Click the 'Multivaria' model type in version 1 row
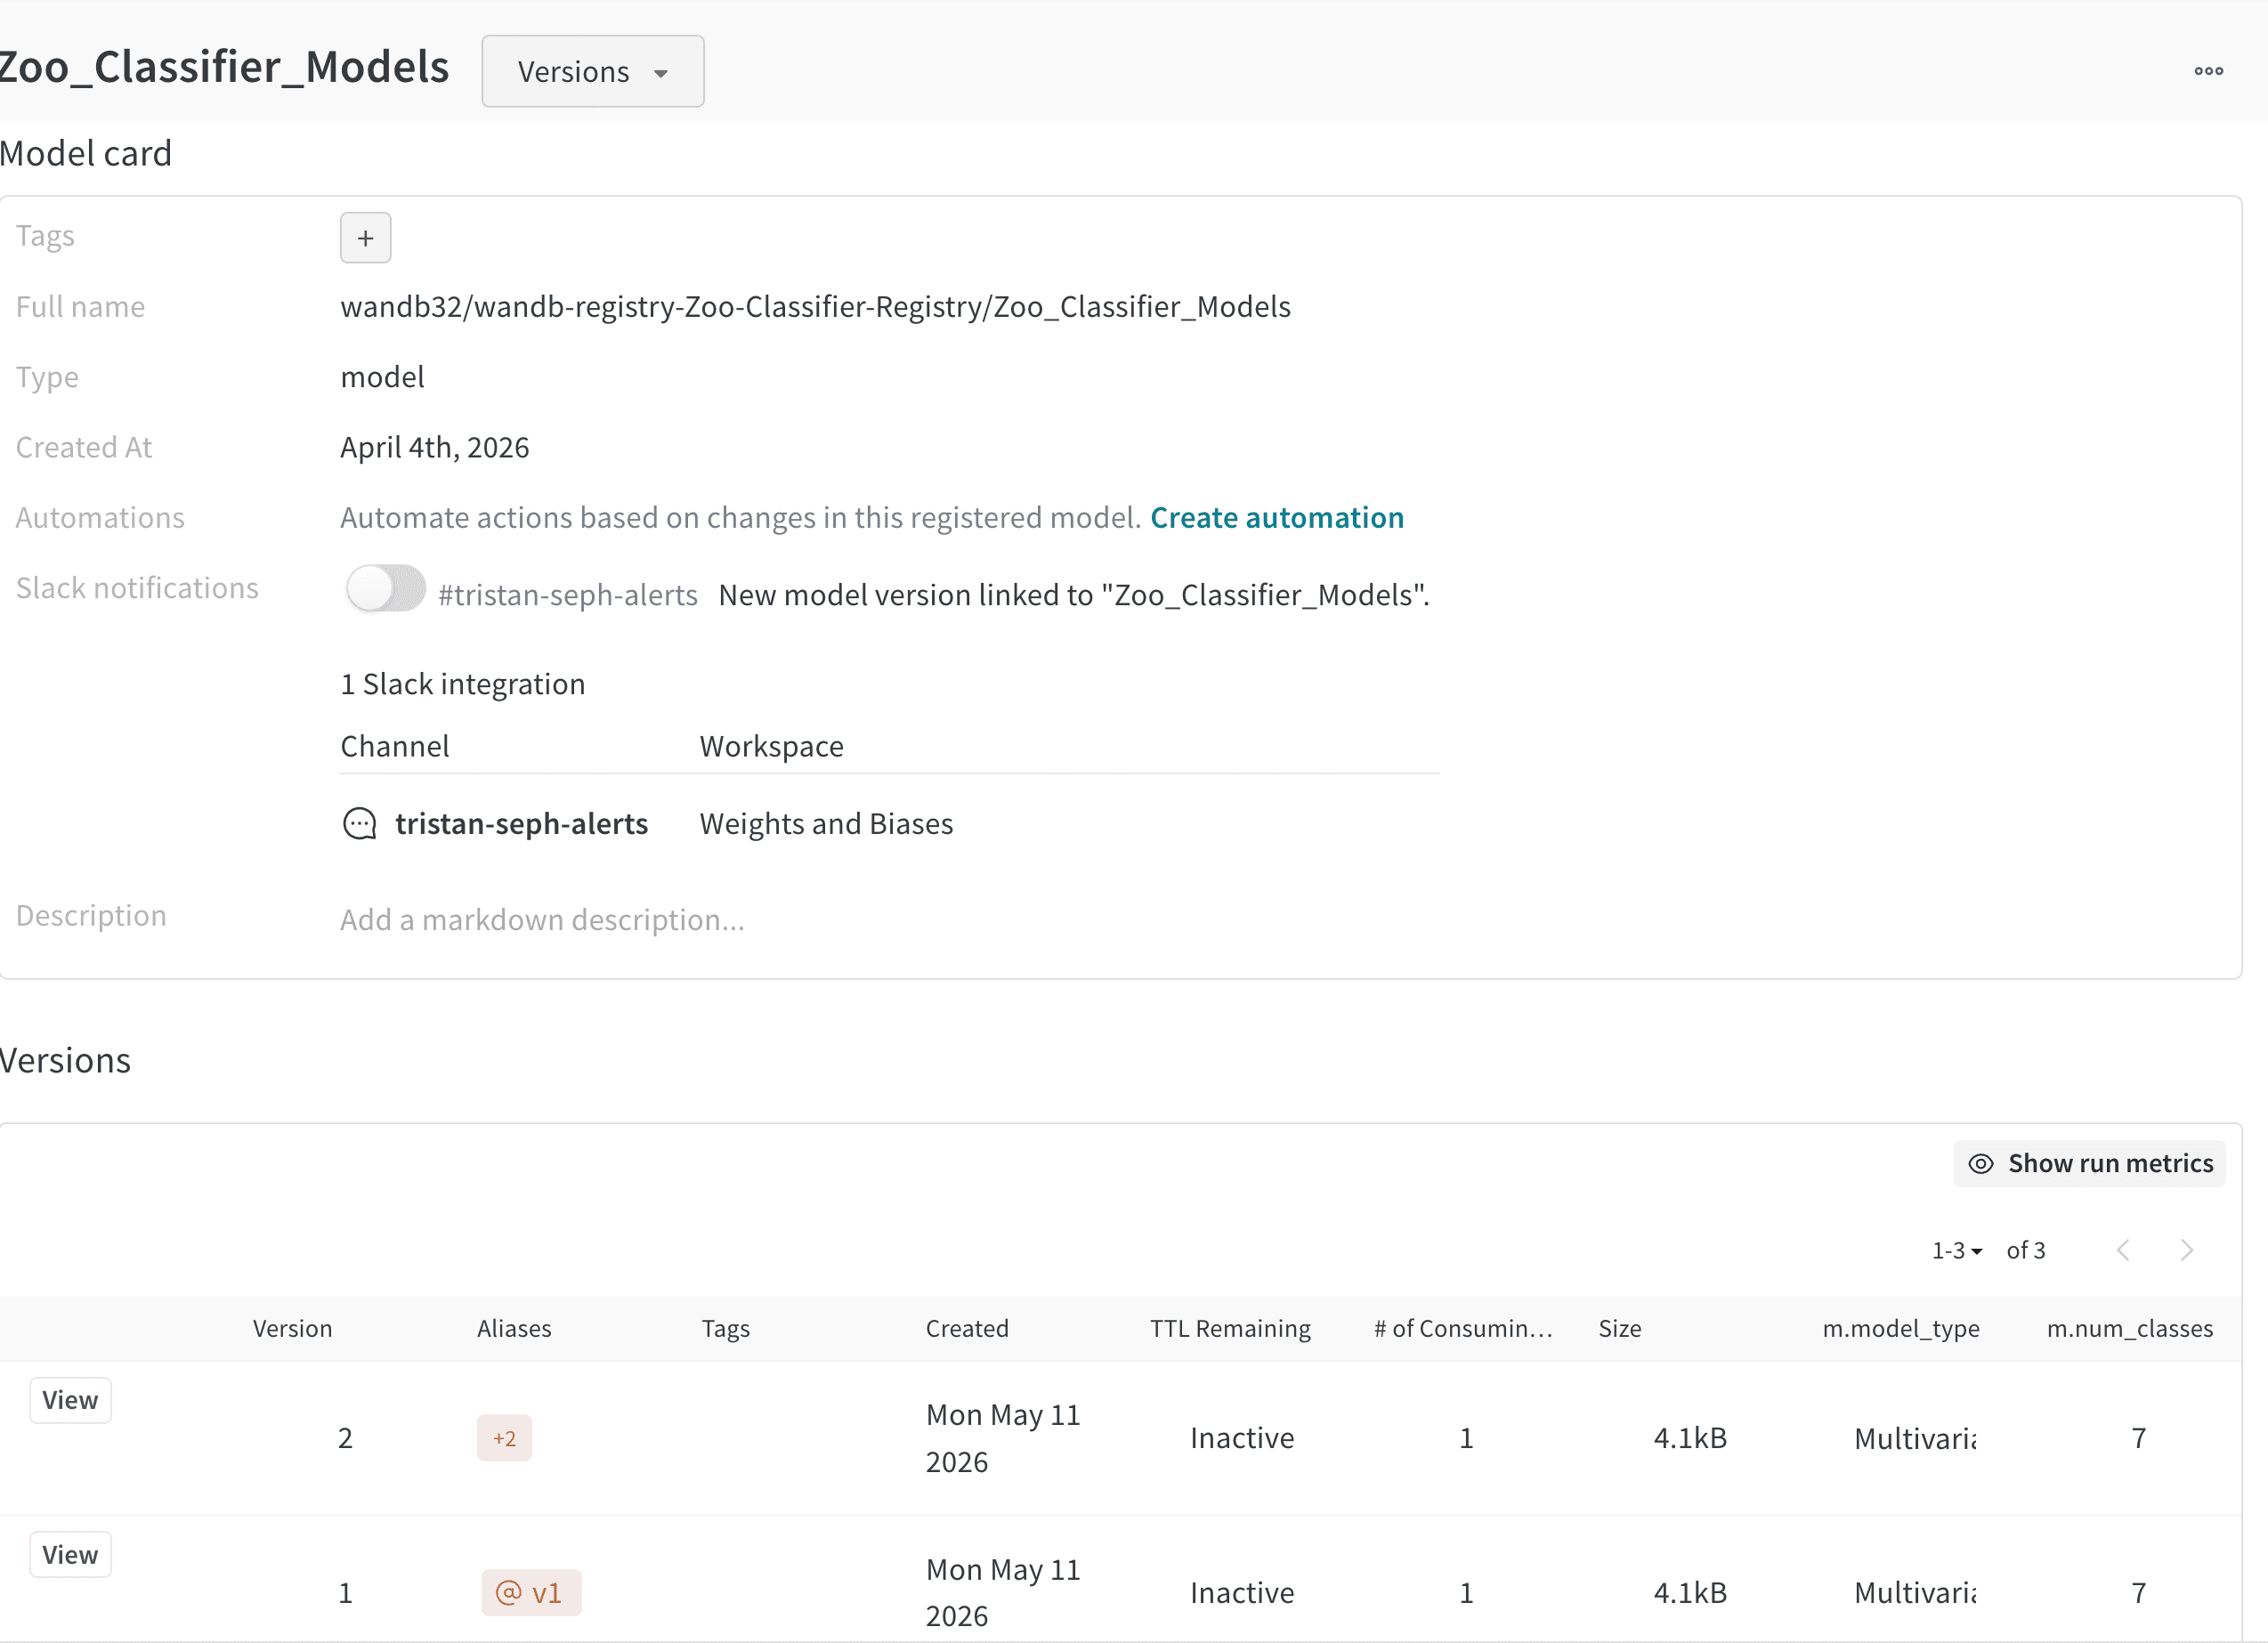This screenshot has width=2268, height=1643. [1915, 1592]
